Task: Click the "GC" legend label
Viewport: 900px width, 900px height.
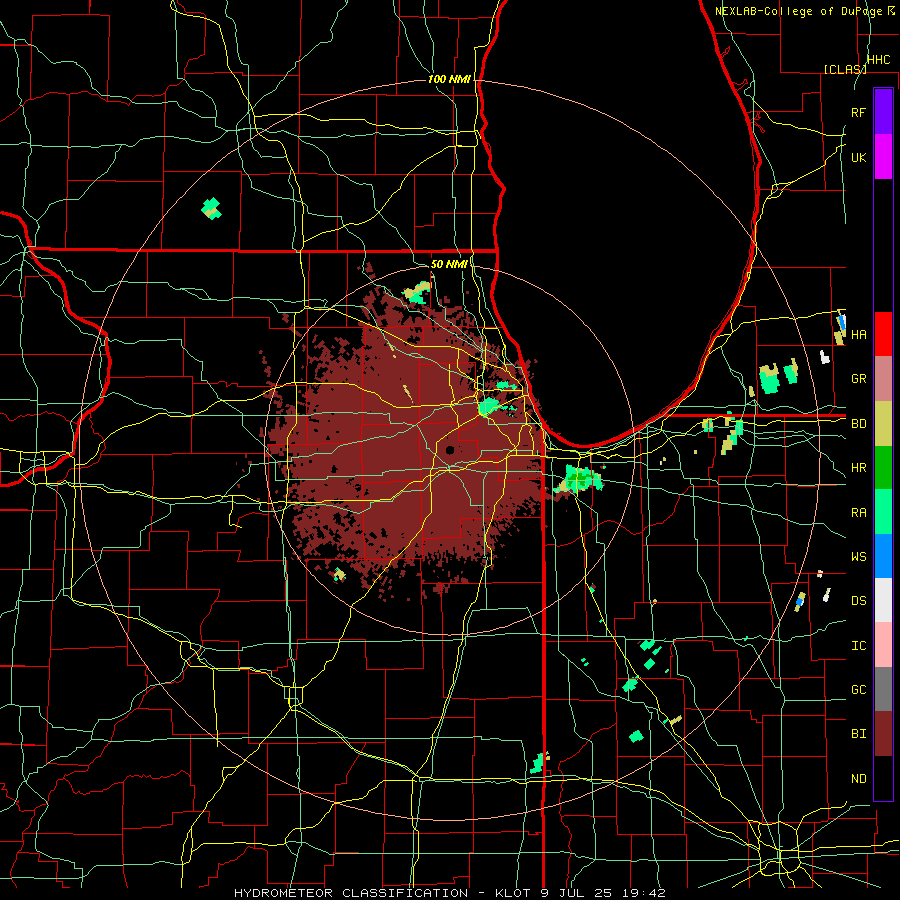Action: (x=858, y=690)
